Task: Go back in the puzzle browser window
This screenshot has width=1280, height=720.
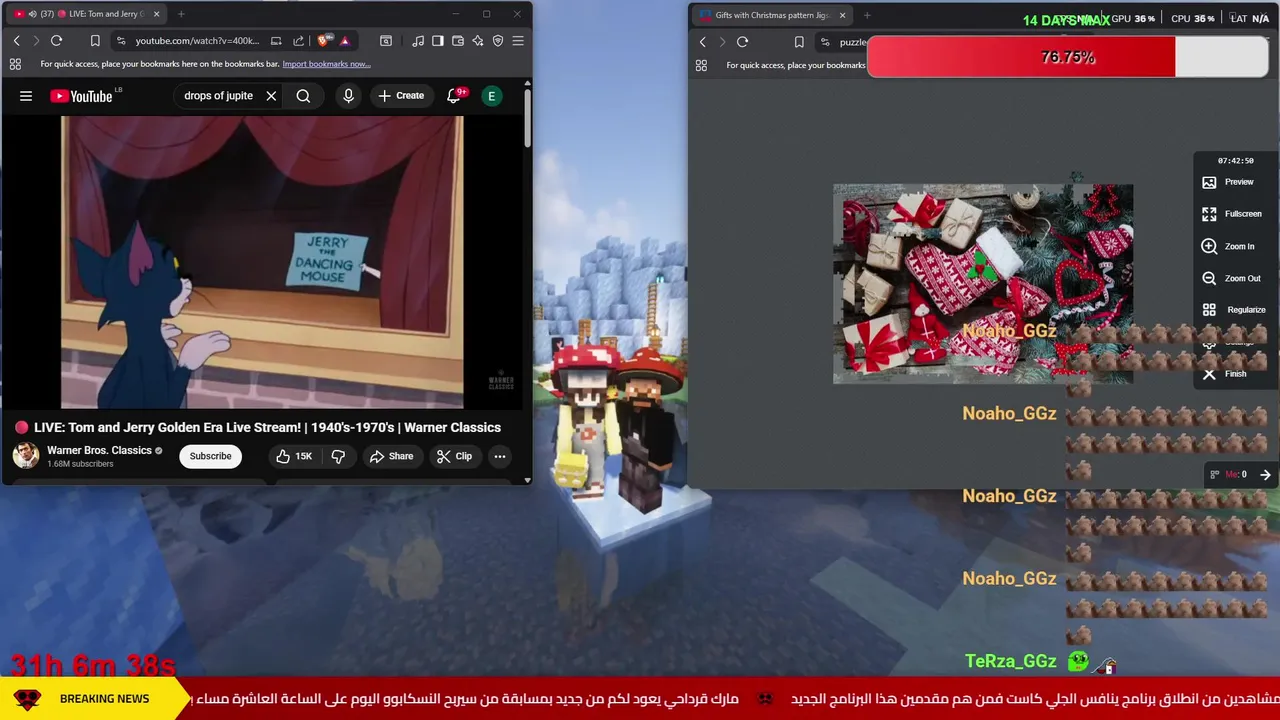Action: [x=702, y=42]
